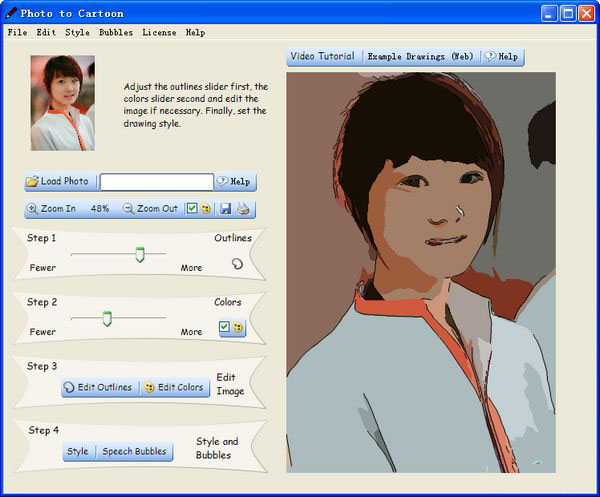Click the Photo to Cartoon pencil title icon
600x497 pixels.
pyautogui.click(x=11, y=13)
